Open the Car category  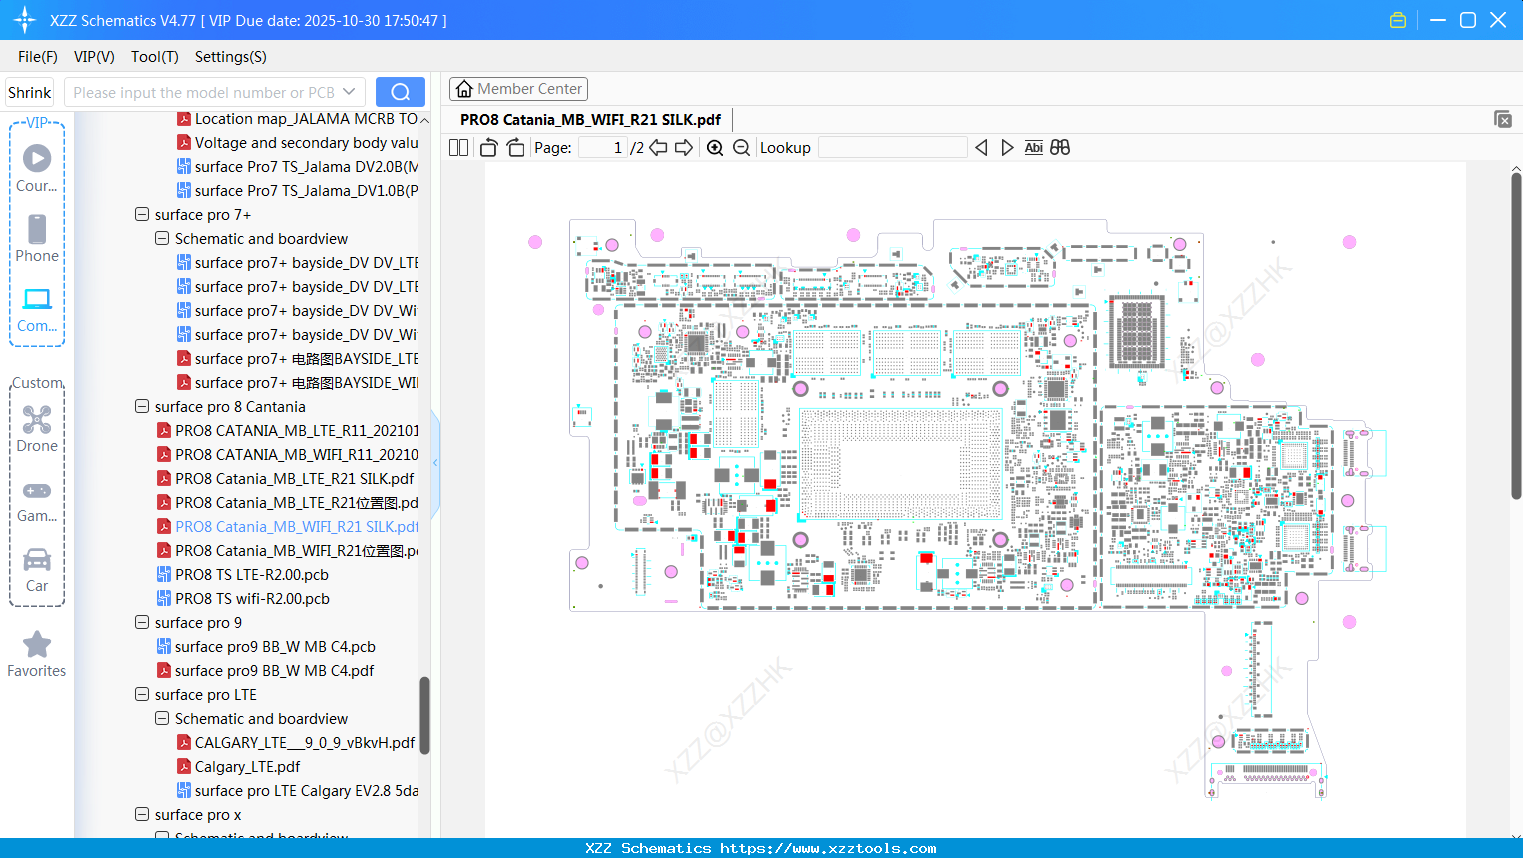point(37,570)
